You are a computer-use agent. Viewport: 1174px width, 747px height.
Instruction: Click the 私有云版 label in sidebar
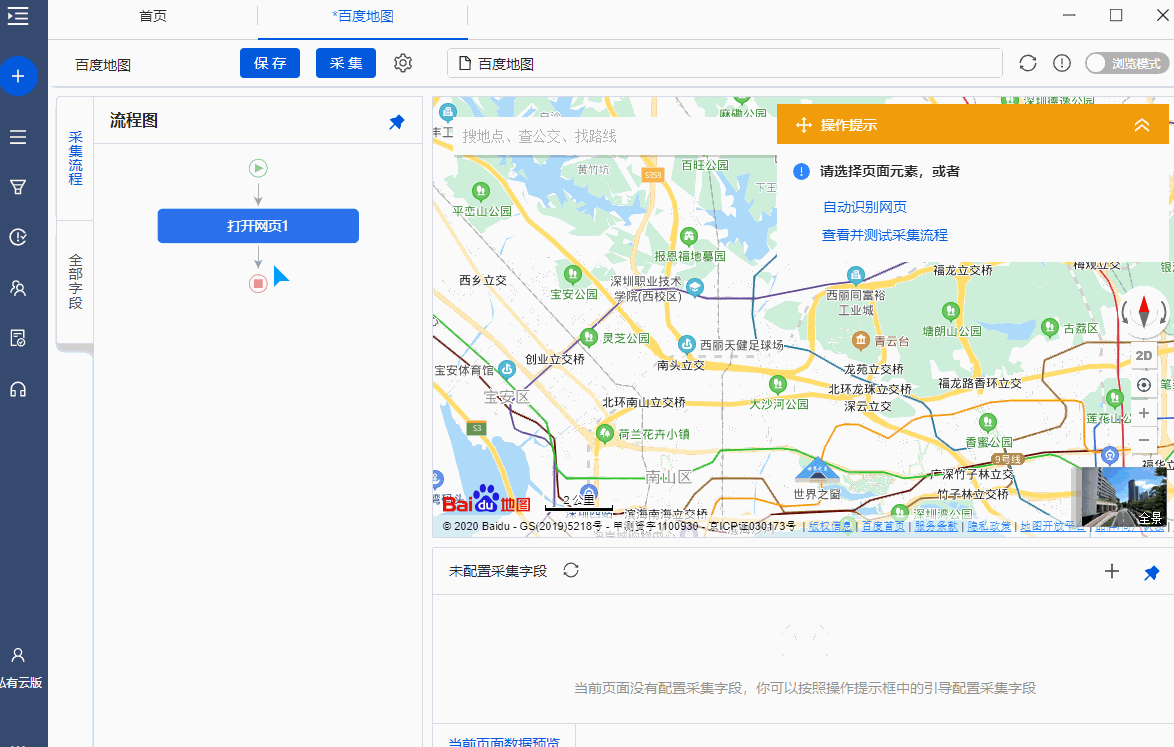(x=21, y=683)
